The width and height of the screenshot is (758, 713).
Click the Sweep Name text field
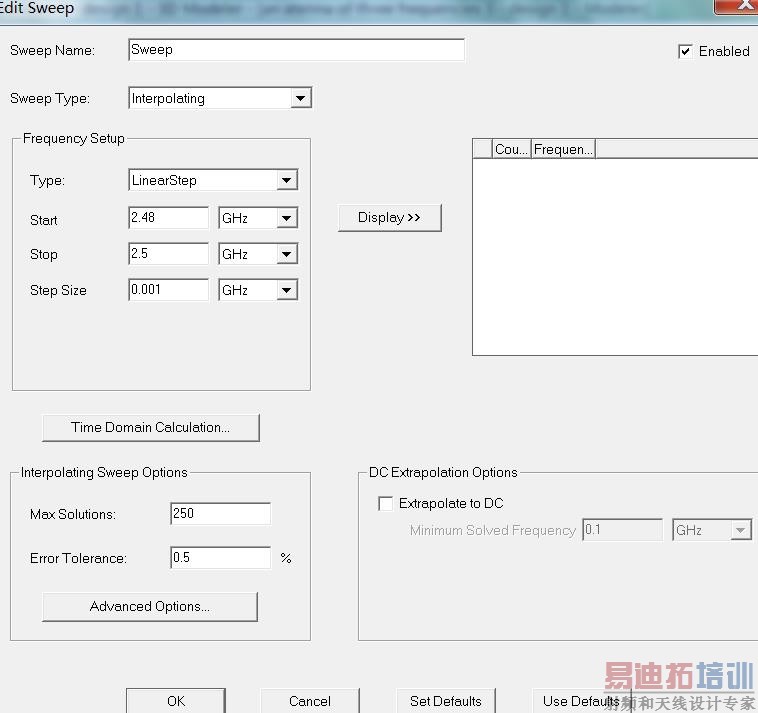296,50
